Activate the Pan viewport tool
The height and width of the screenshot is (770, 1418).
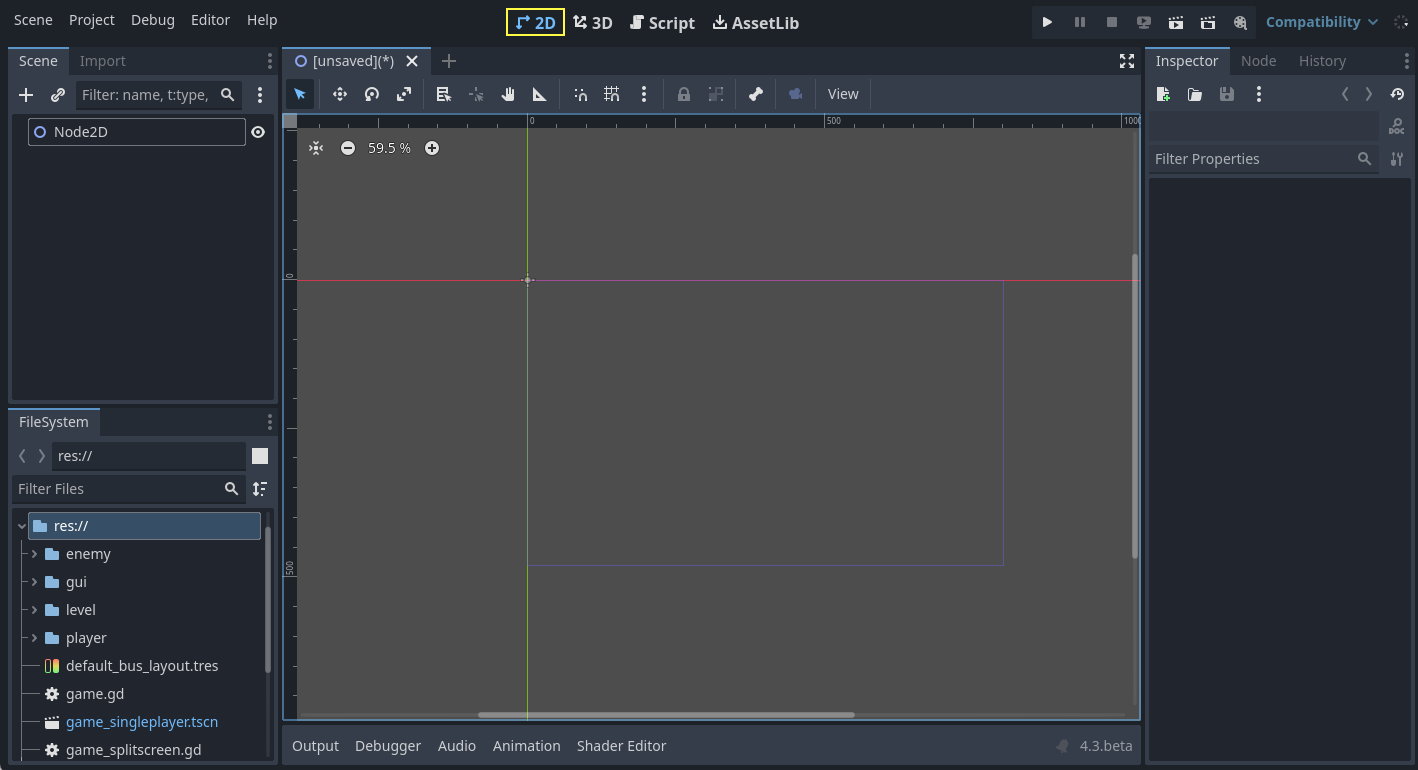tap(507, 93)
